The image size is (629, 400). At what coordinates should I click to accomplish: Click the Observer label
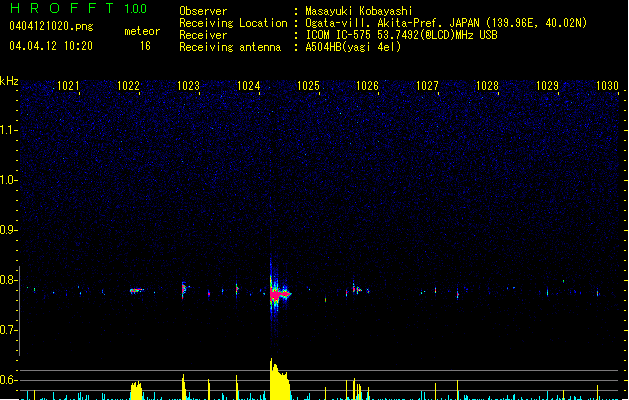pos(203,11)
